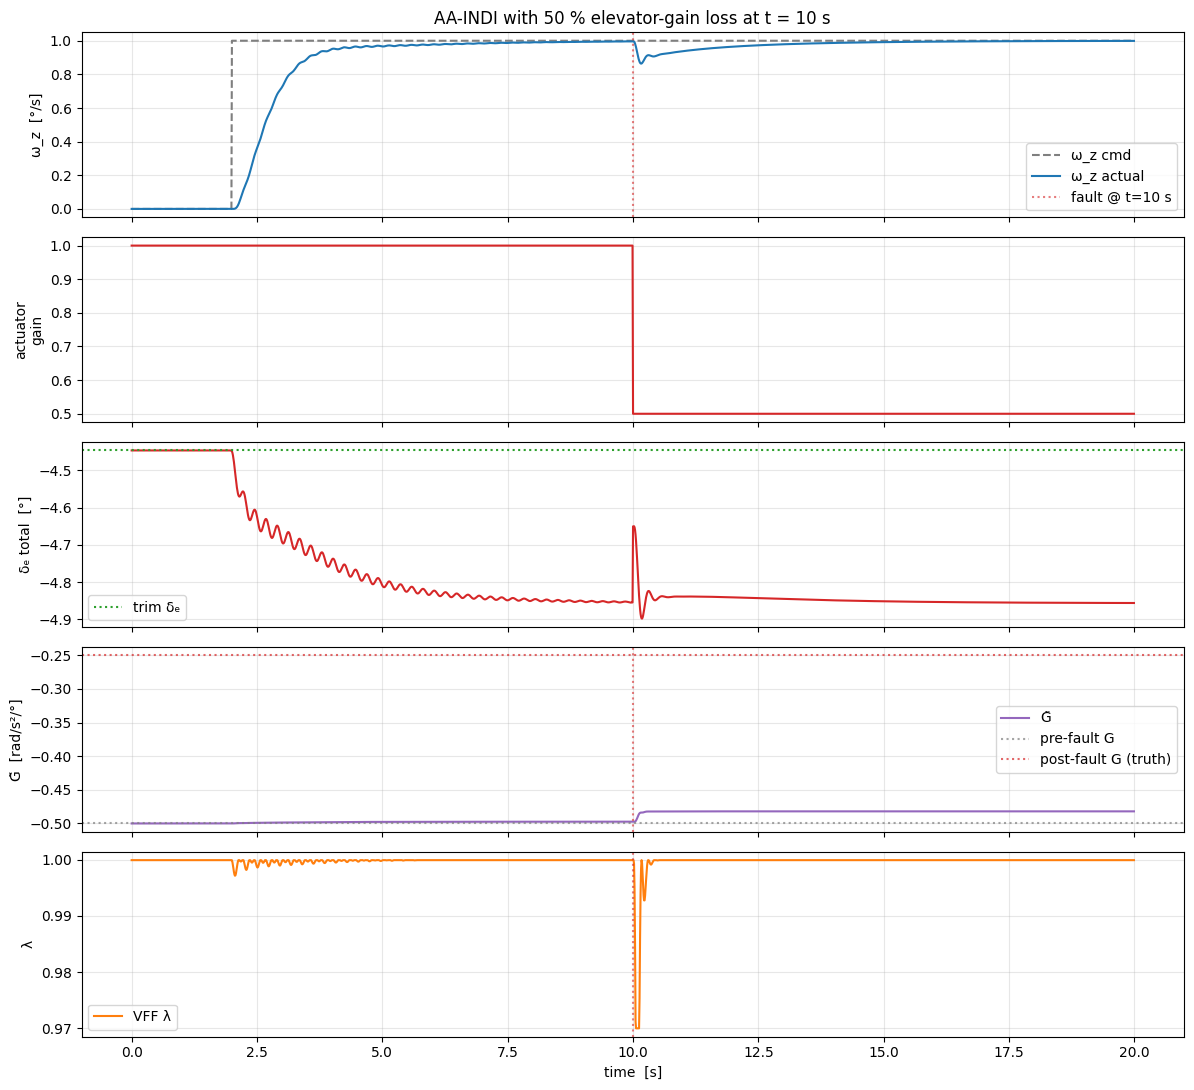Click the 10.0 tick on time axis
The image size is (1194, 1090).
pos(633,1052)
